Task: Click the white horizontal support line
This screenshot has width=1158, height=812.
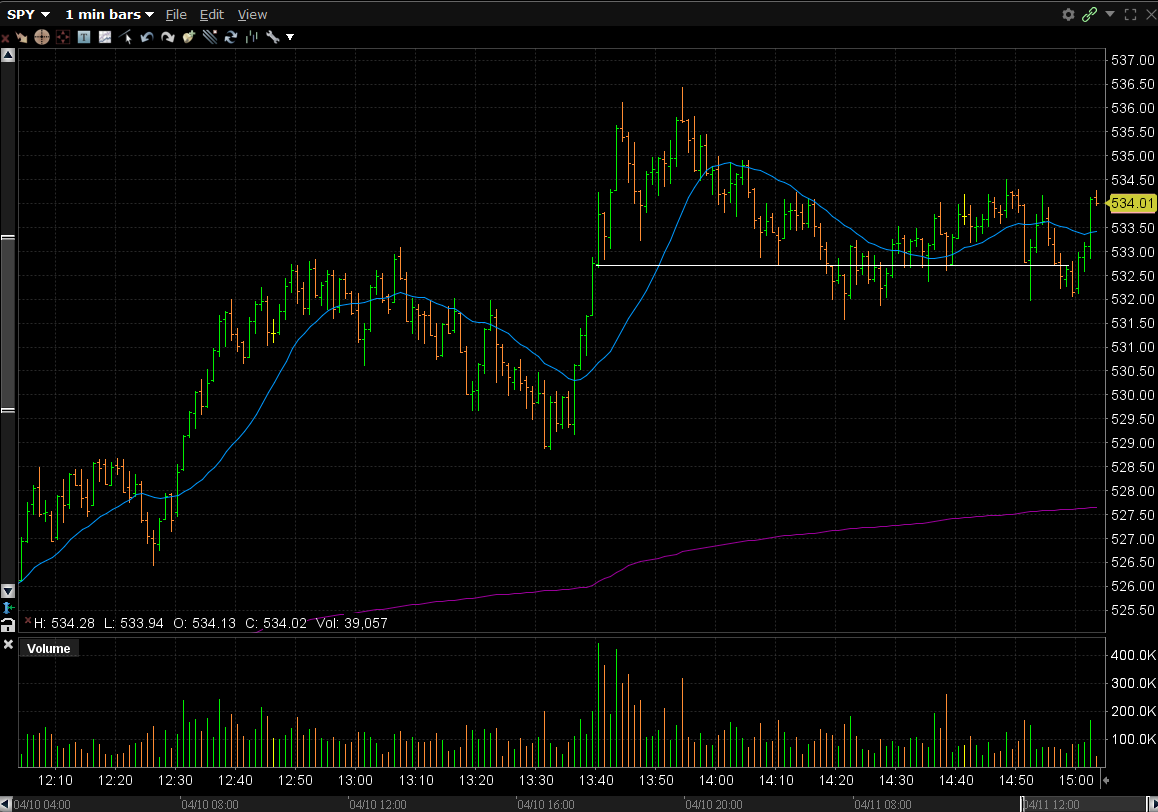Action: 833,265
